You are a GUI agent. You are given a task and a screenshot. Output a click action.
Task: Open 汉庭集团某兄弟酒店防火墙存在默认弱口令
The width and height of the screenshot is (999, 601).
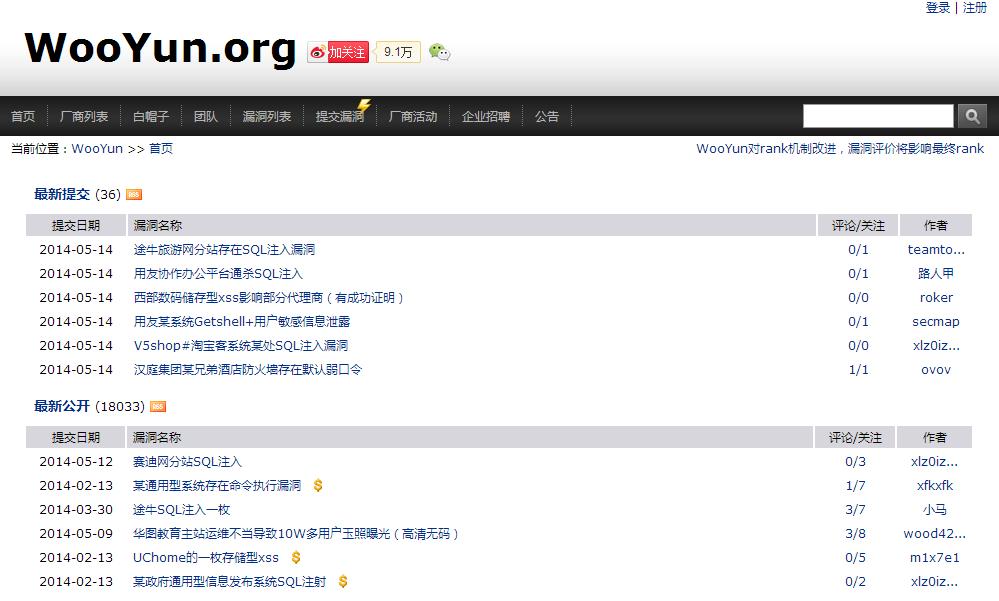pyautogui.click(x=248, y=370)
